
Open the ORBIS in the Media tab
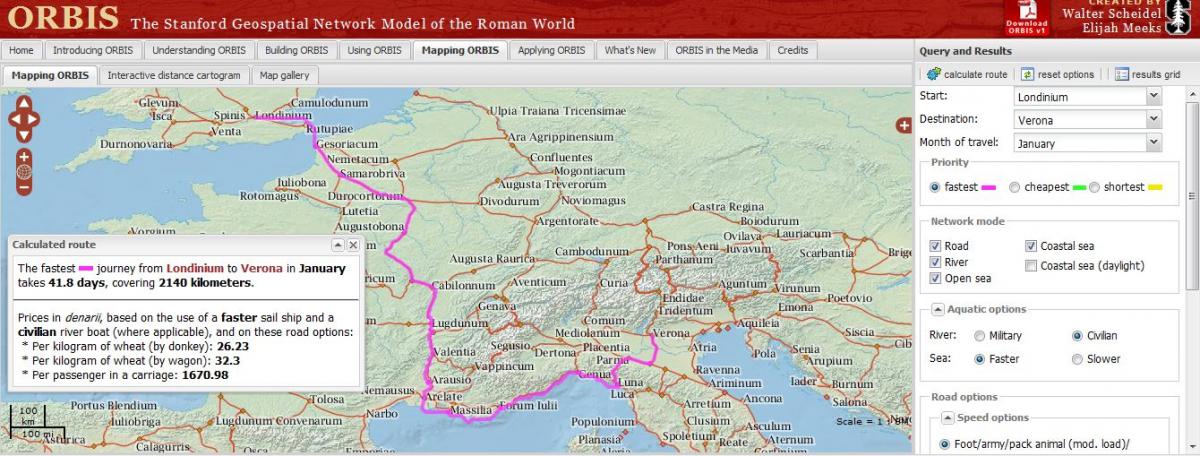point(716,50)
